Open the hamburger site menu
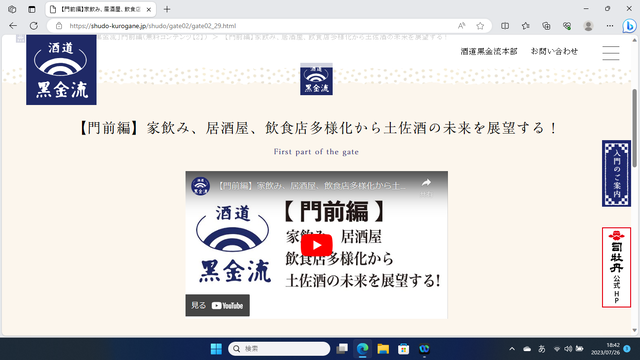640x360 pixels. pyautogui.click(x=611, y=53)
